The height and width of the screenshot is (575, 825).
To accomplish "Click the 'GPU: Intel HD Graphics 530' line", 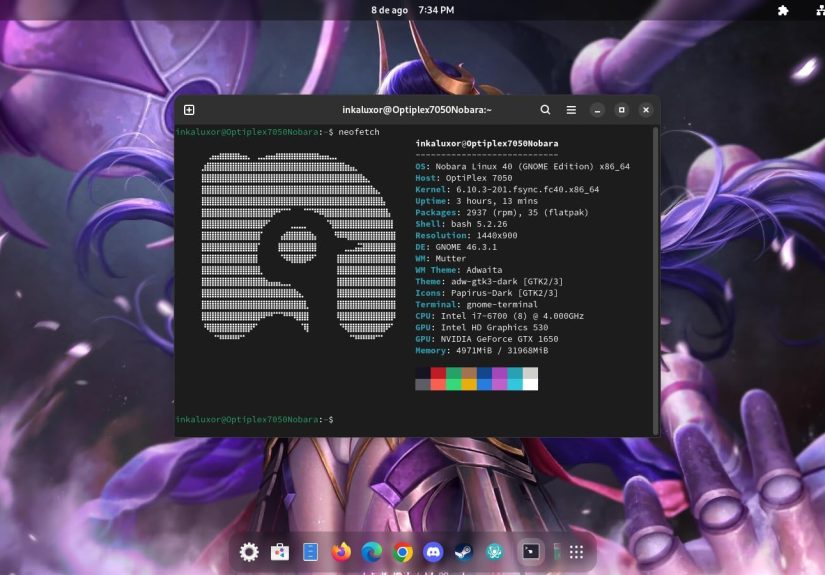I will coord(481,328).
